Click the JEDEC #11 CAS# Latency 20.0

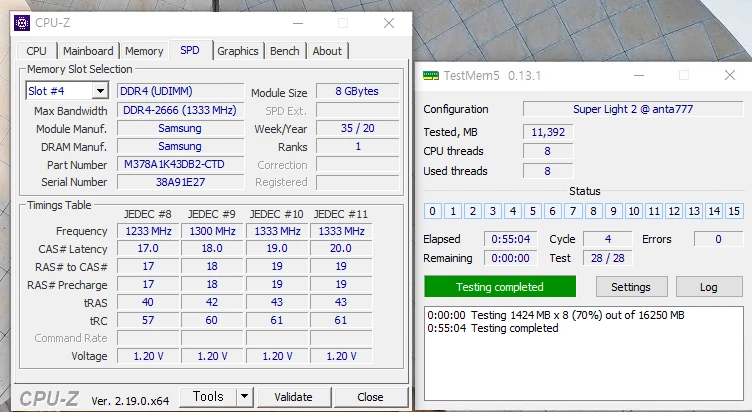(341, 248)
